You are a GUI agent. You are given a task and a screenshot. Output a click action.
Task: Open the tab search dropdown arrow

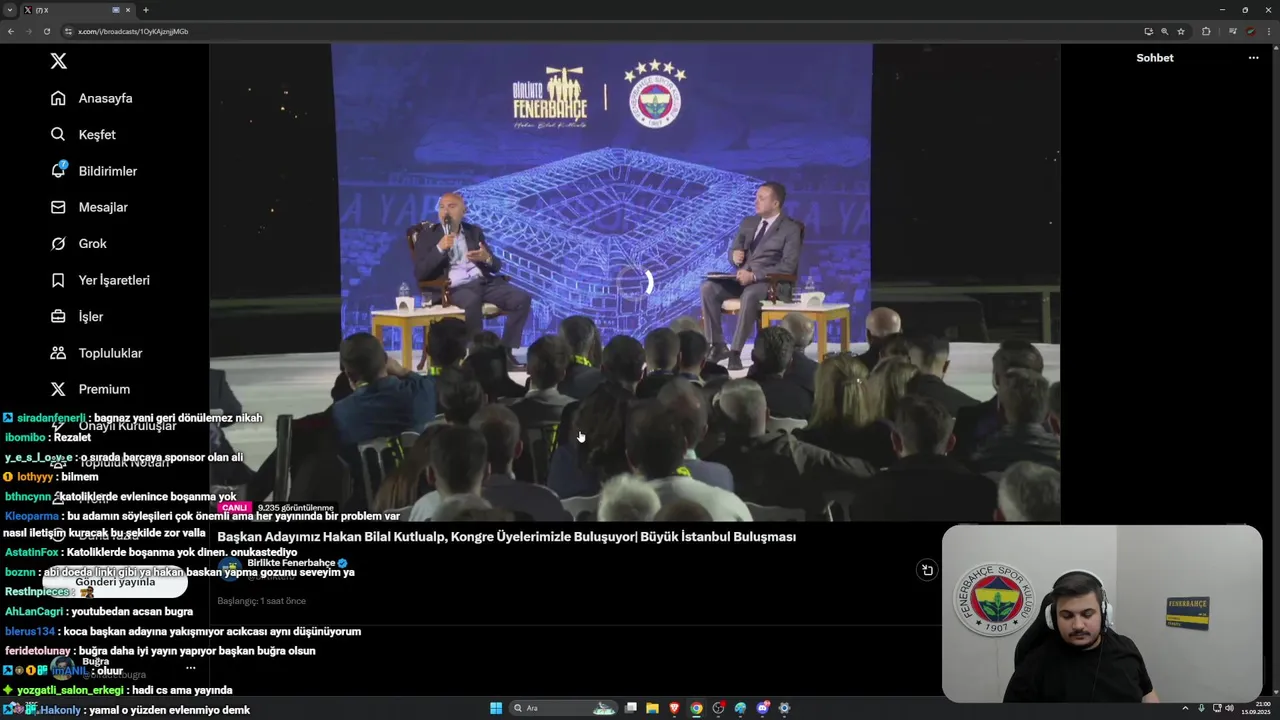10,10
